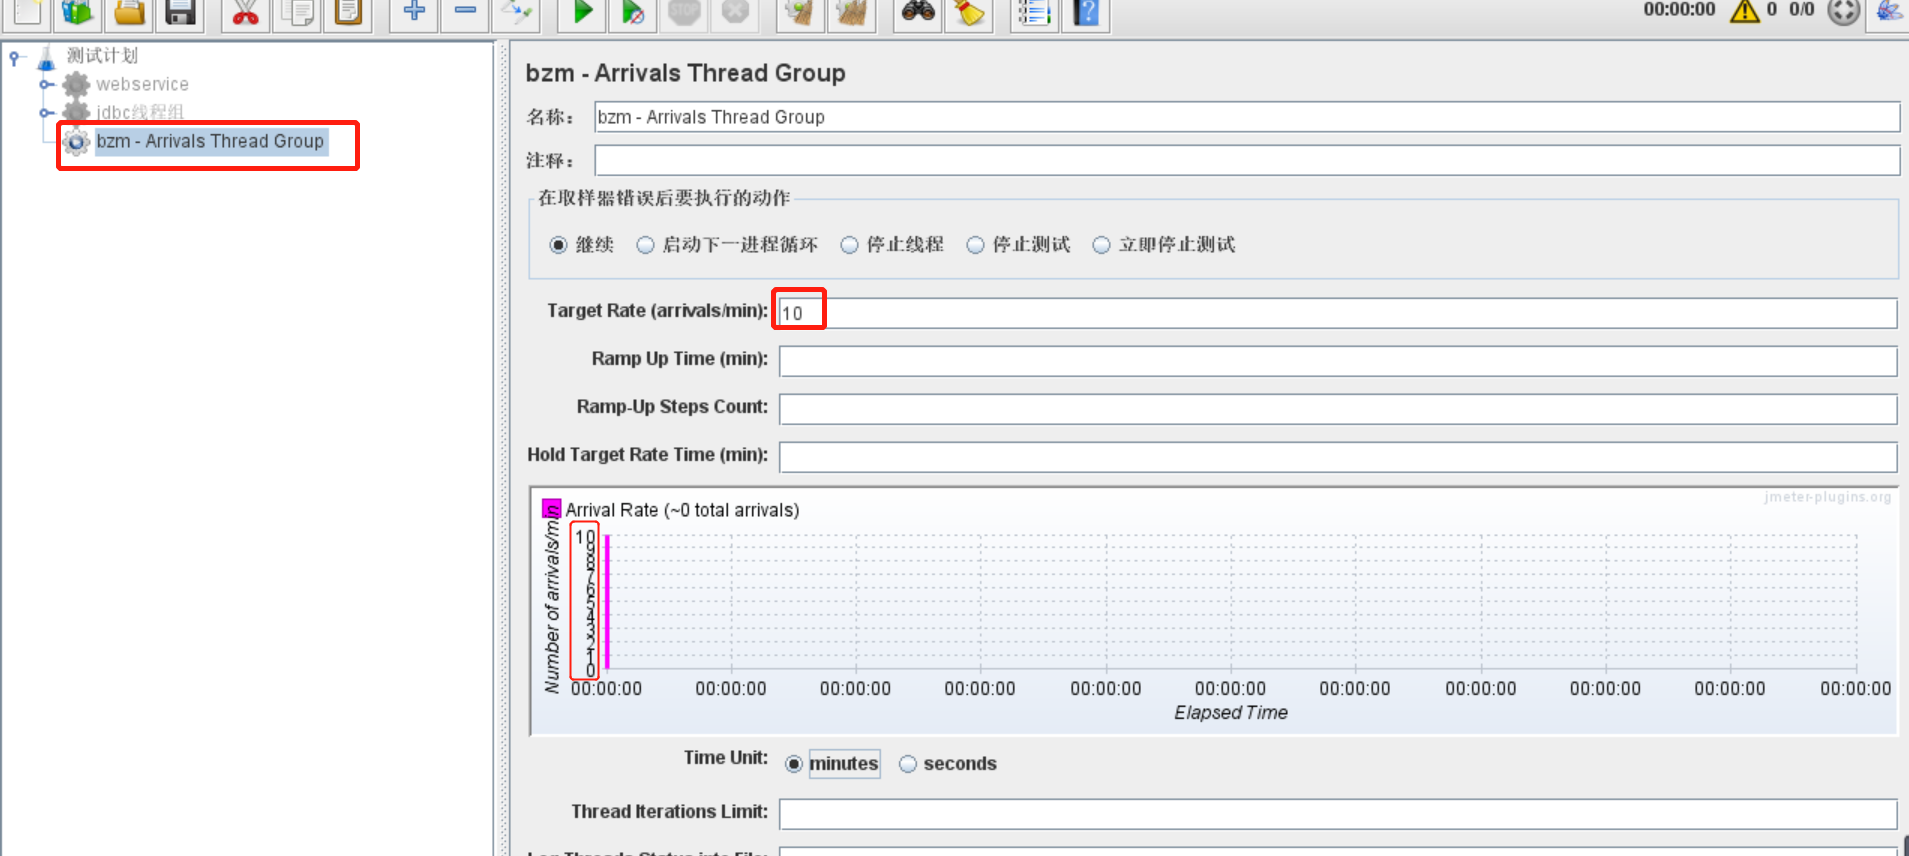The image size is (1909, 856).
Task: Select 立即停止测试 radio button
Action: point(1101,245)
